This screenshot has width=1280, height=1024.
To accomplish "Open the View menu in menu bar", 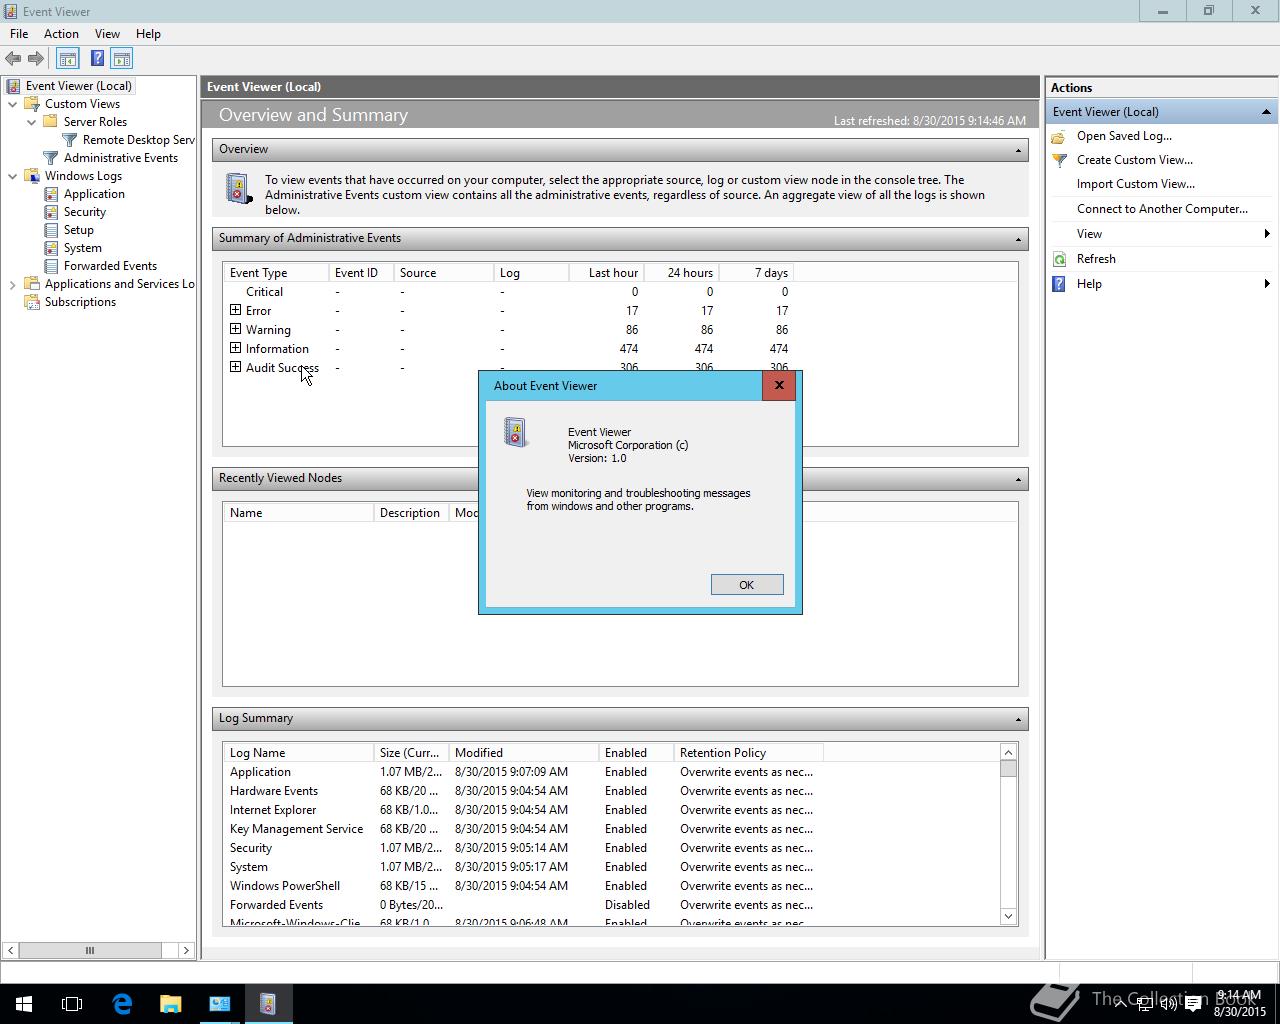I will click(x=107, y=34).
